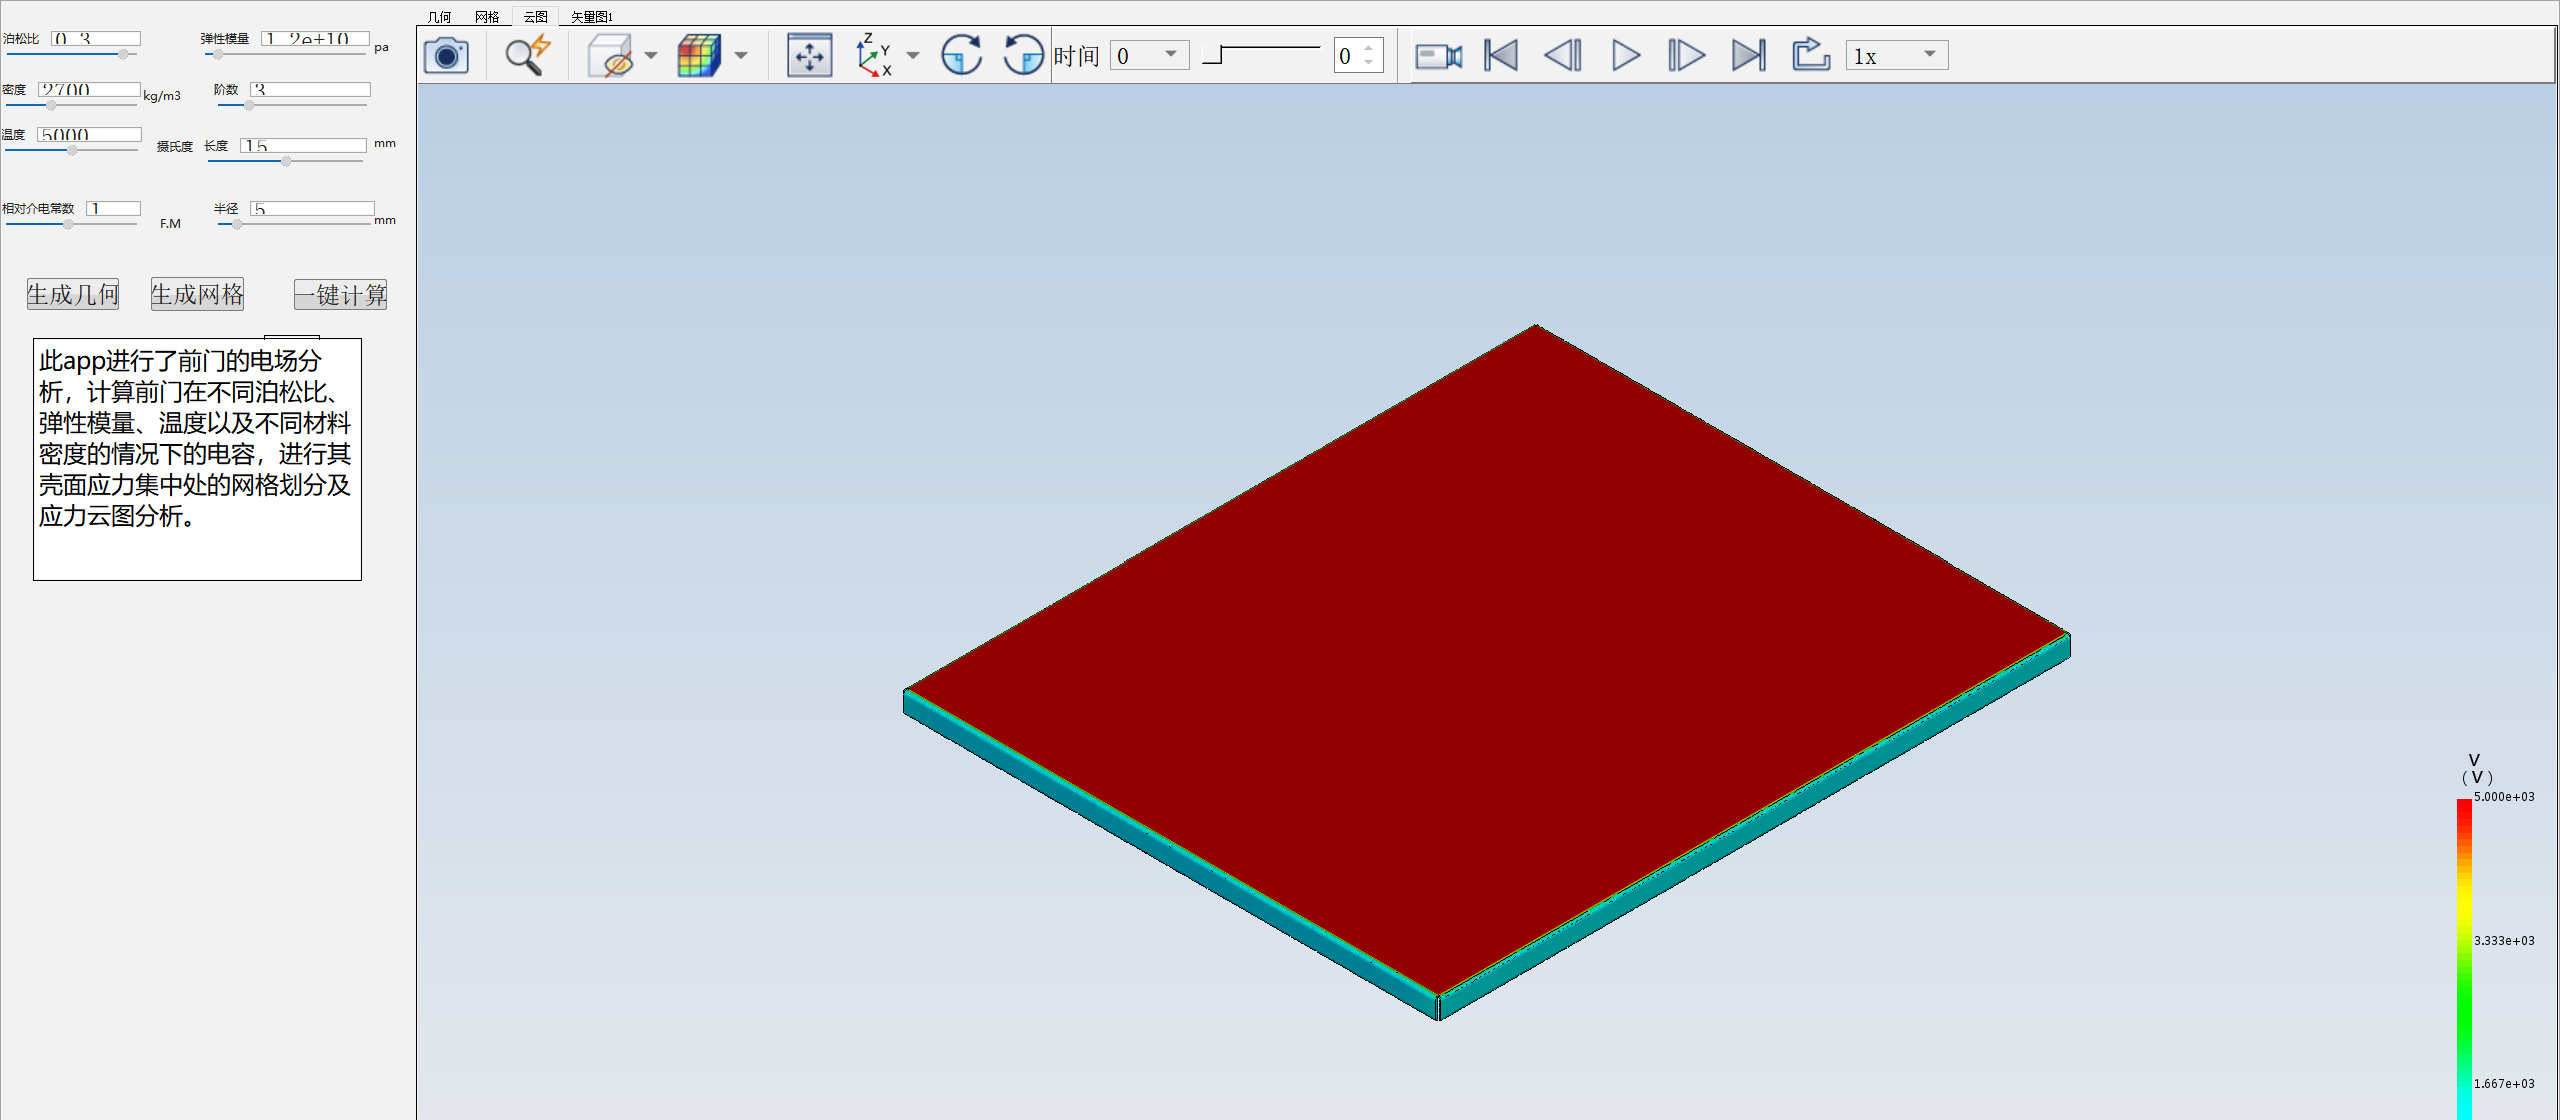Click the 生成网格 button

tap(197, 294)
